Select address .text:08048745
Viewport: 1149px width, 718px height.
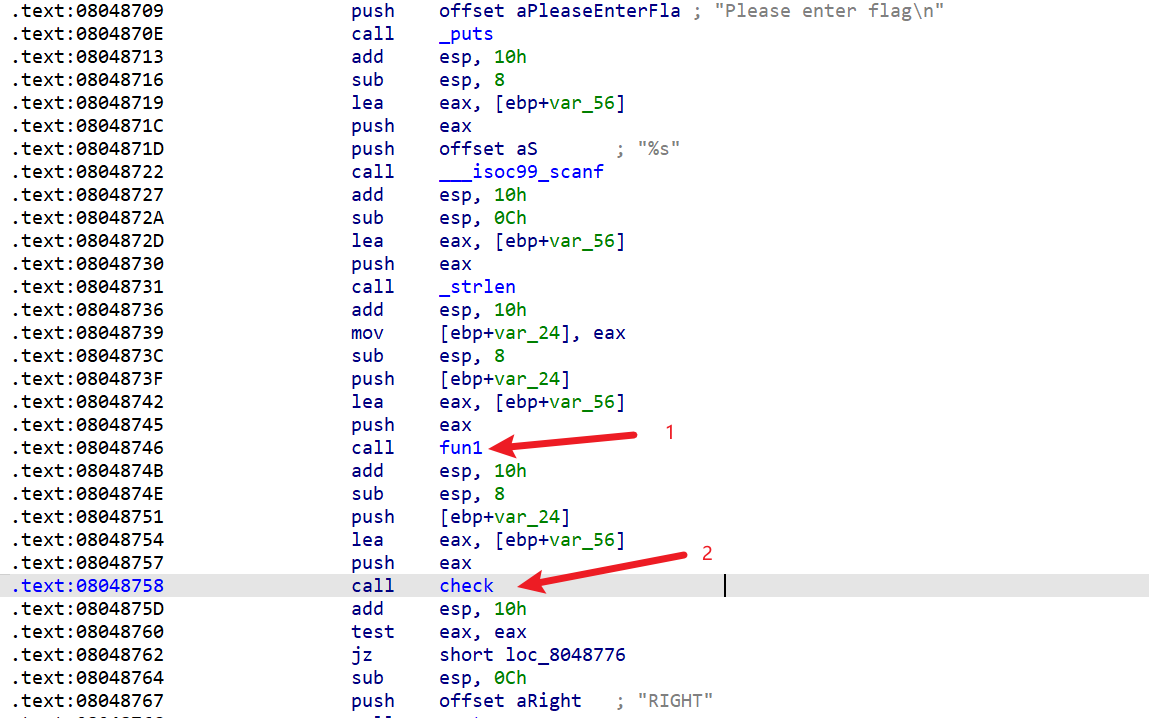pyautogui.click(x=87, y=425)
